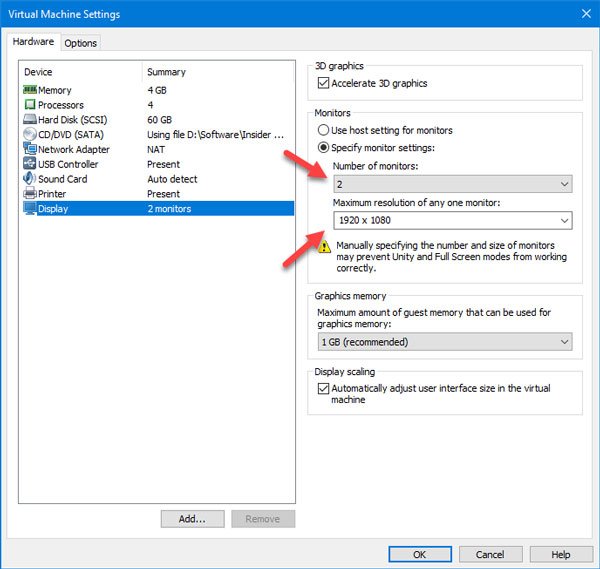600x569 pixels.
Task: Click the Using file D:\Software summary
Action: tap(215, 135)
